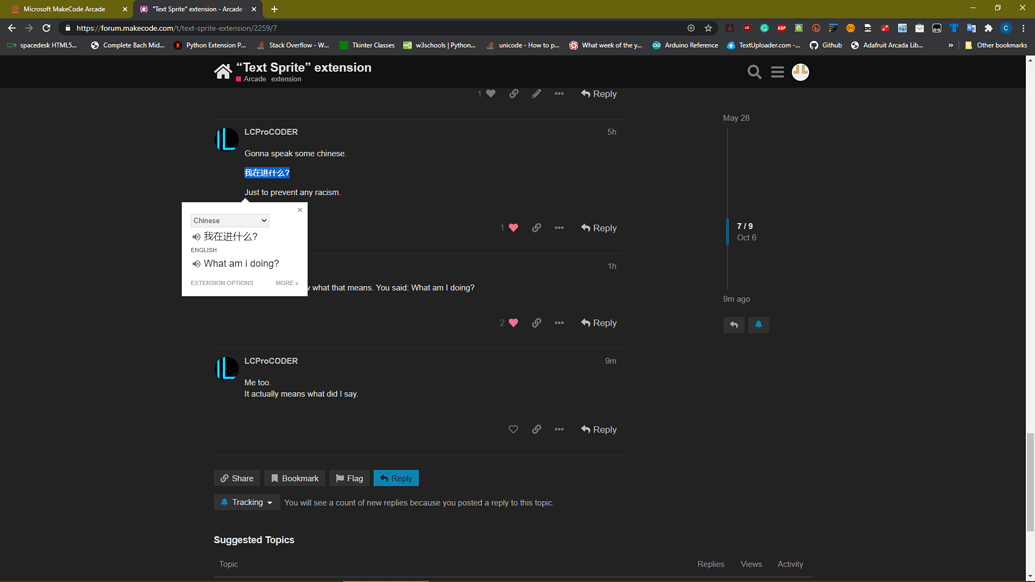Play Chinese pronunciation with the speaker icon
1035x582 pixels.
[x=195, y=236]
